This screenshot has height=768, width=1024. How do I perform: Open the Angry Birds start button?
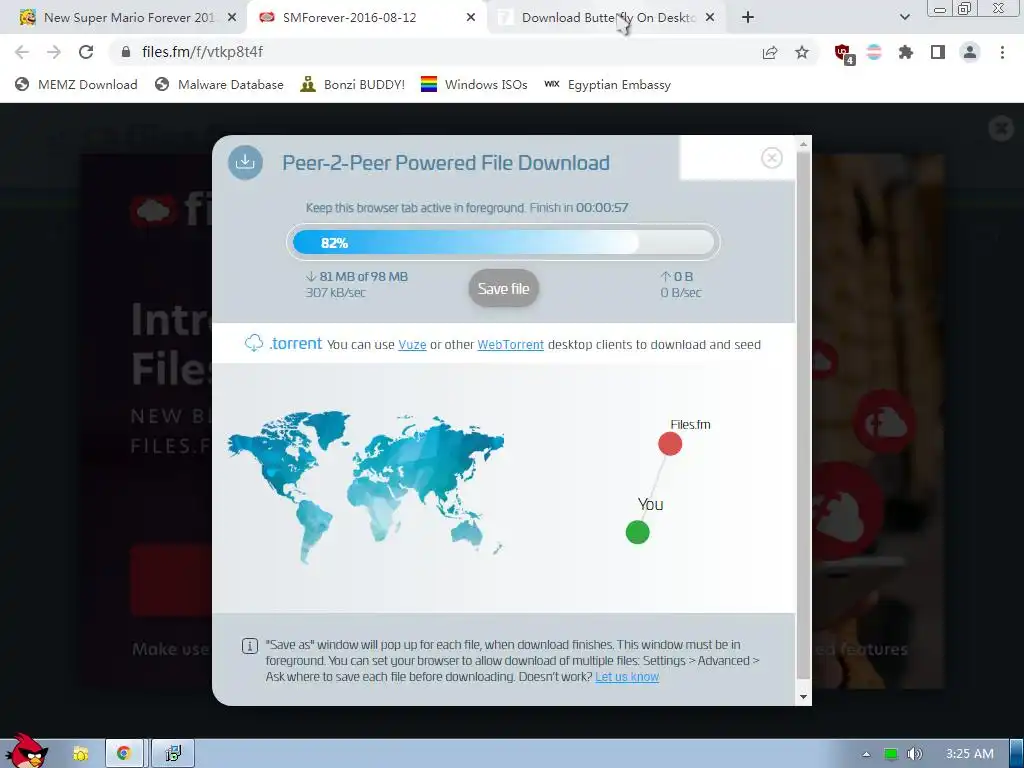[x=26, y=751]
